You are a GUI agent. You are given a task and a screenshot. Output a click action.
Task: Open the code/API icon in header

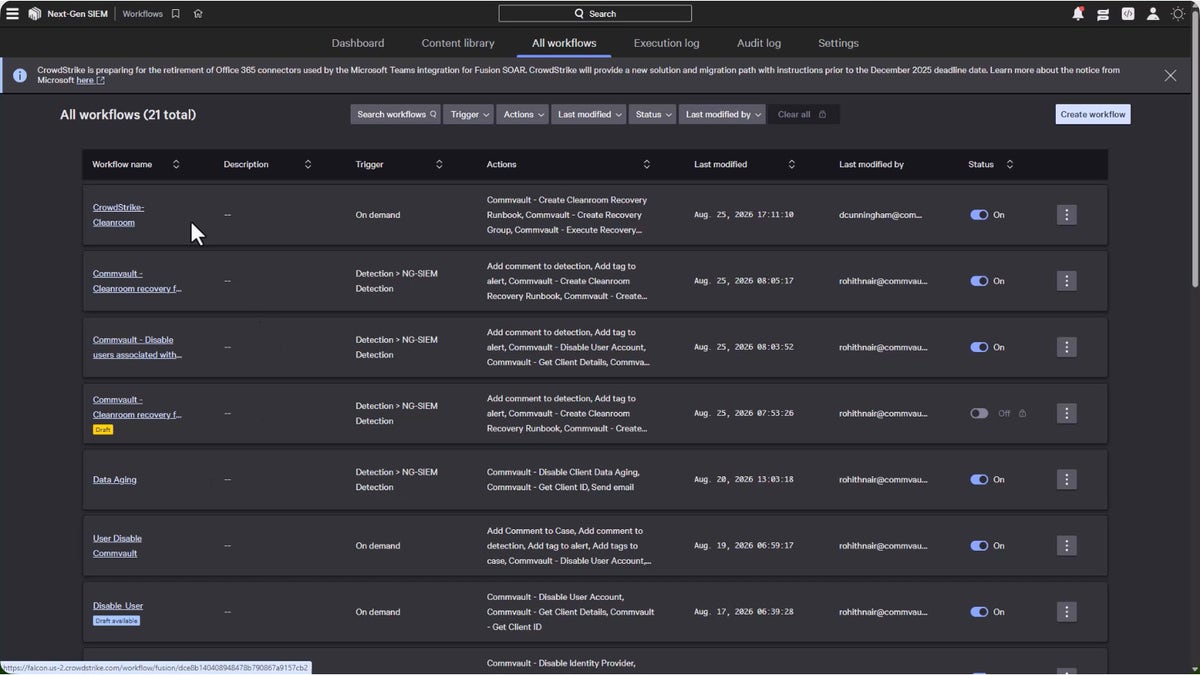tap(1128, 14)
